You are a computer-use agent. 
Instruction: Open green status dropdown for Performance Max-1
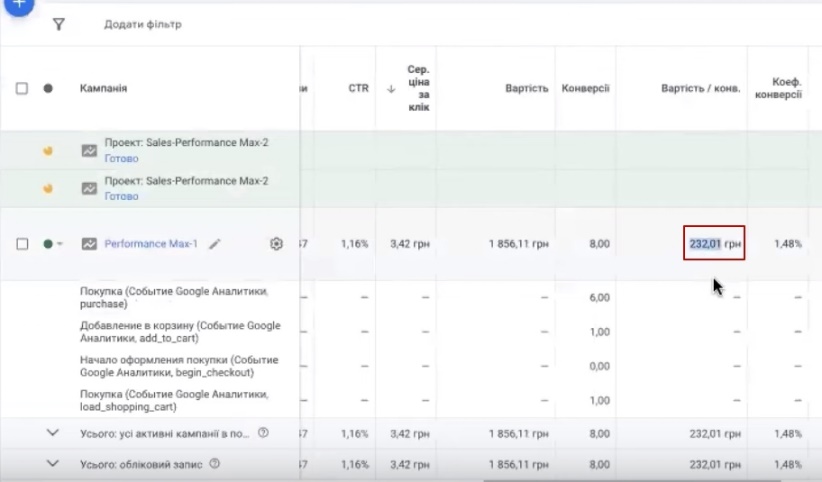[x=53, y=243]
